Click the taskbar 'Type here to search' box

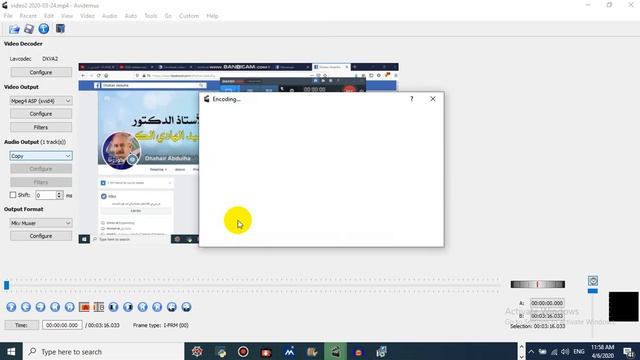(104, 351)
